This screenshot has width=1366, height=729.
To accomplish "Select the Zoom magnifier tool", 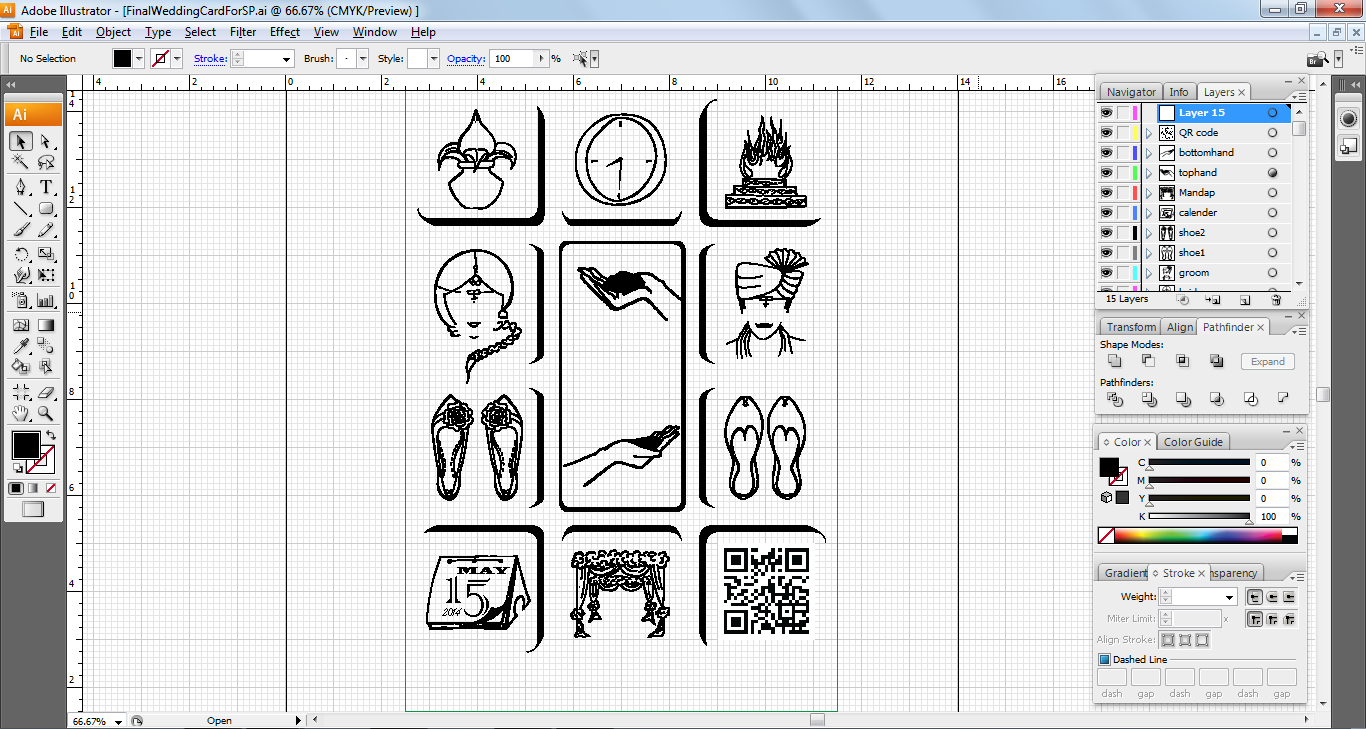I will pos(46,413).
